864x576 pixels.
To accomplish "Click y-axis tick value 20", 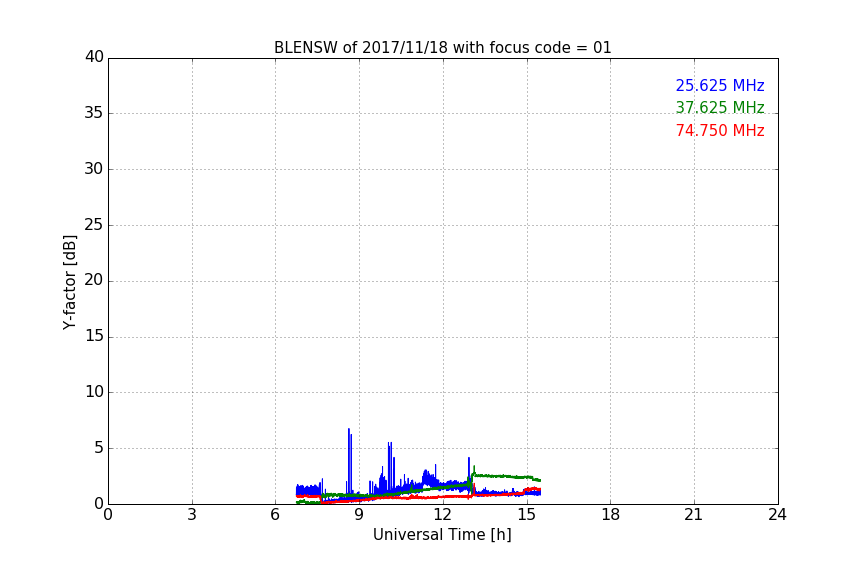I will coord(94,280).
